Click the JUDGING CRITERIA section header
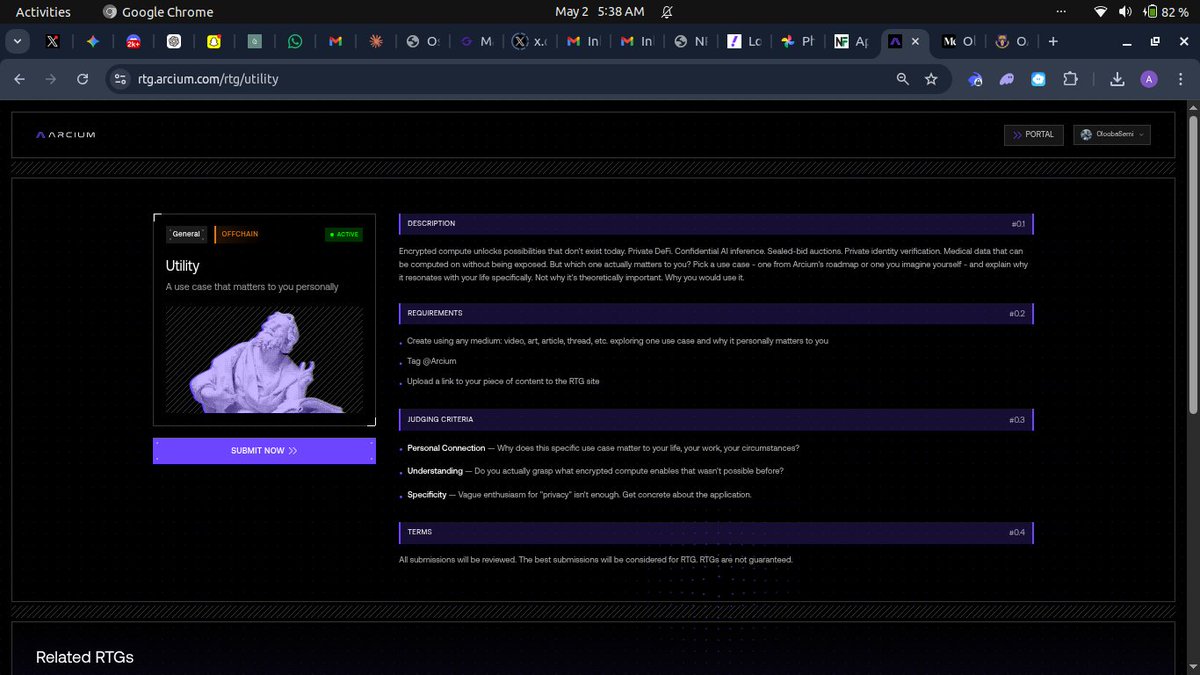The image size is (1200, 675). [x=715, y=419]
